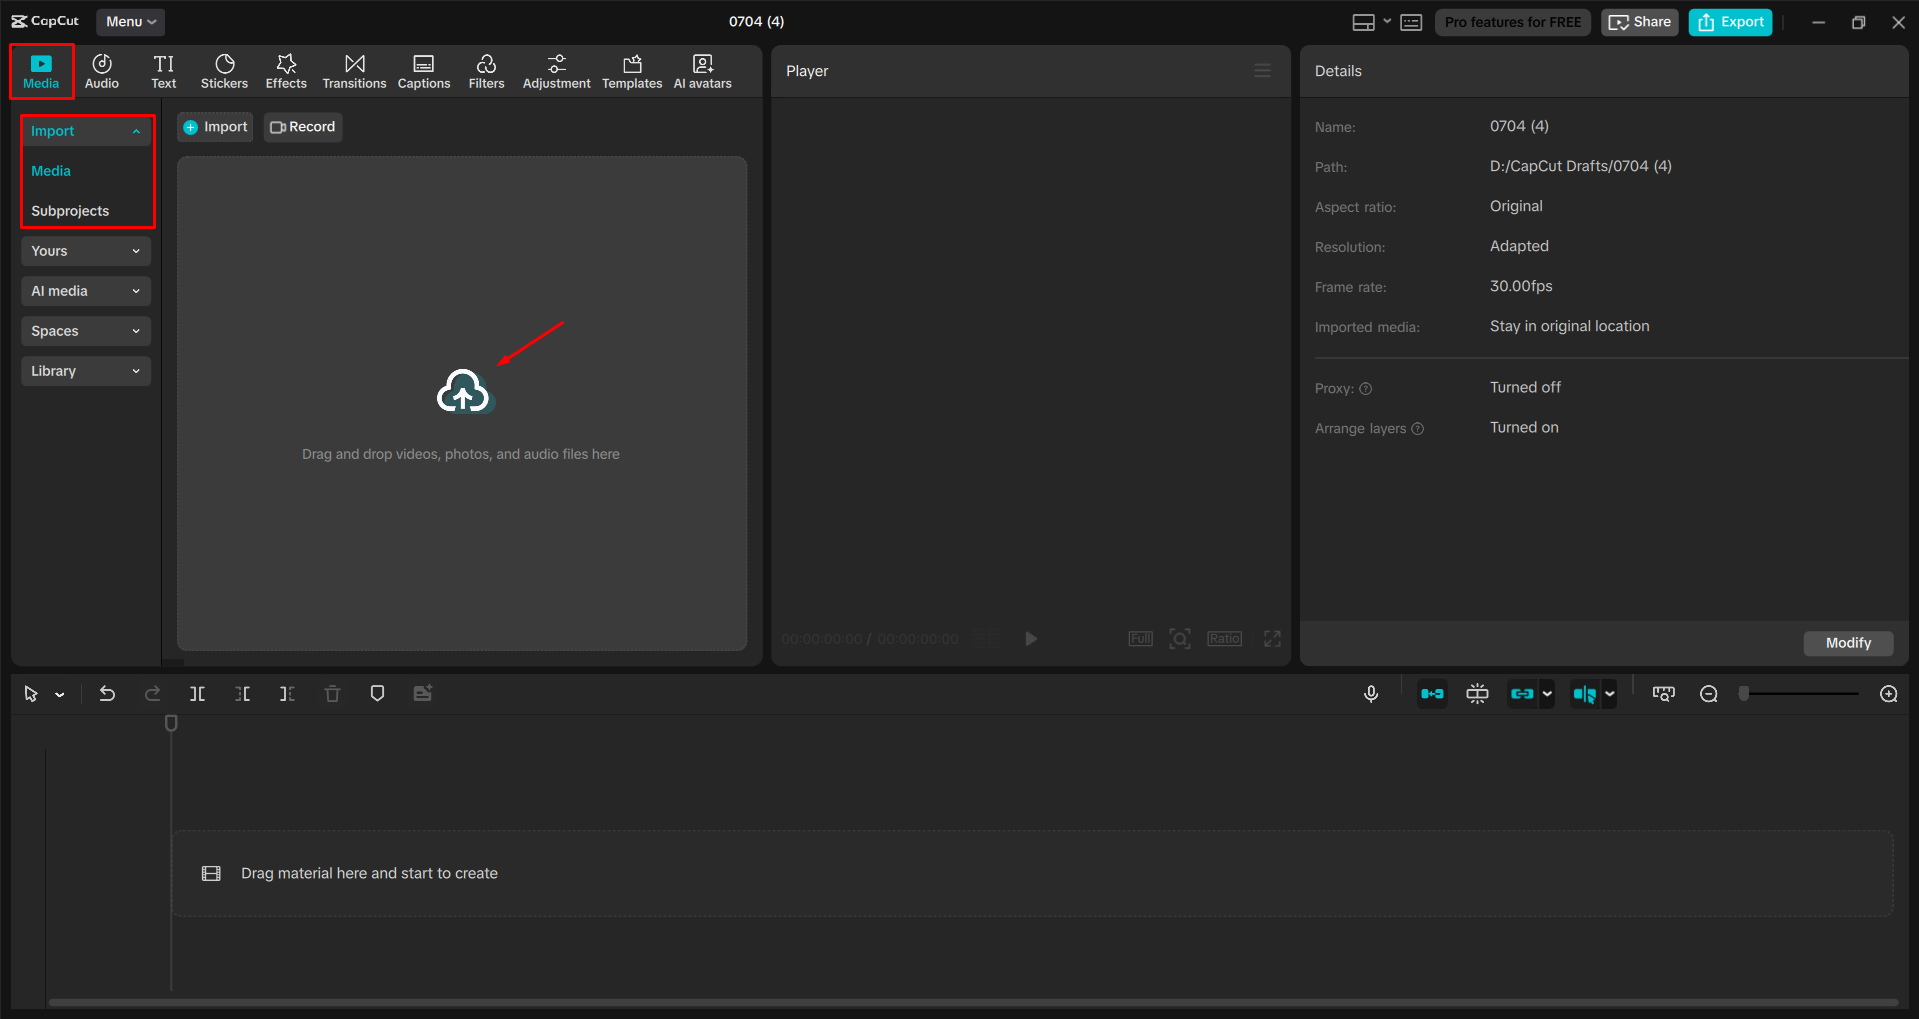Viewport: 1919px width, 1019px height.
Task: Toggle auto ripple in the timeline toolbar
Action: [x=1432, y=693]
